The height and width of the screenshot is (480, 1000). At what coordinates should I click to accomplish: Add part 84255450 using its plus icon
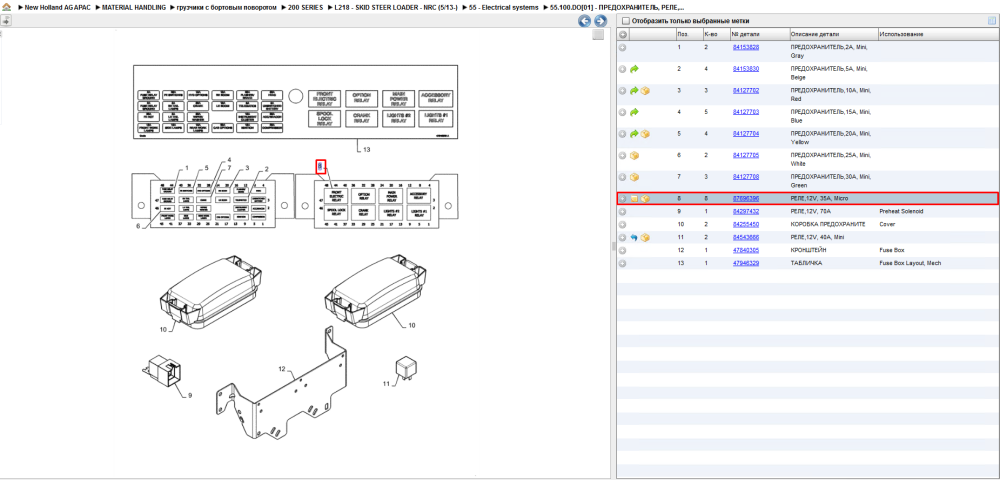(x=623, y=224)
